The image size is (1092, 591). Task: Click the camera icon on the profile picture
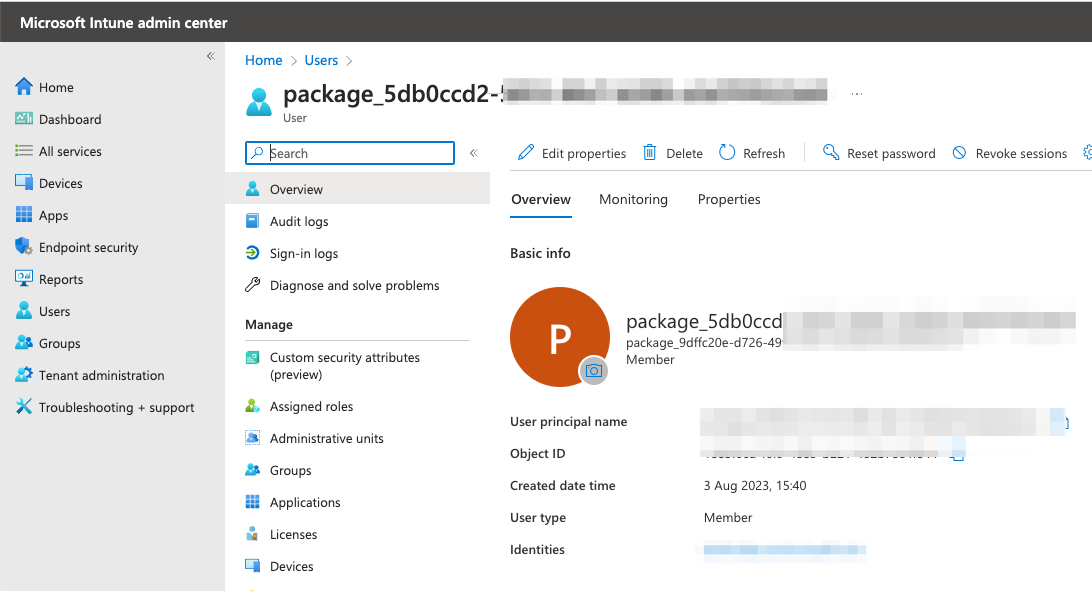[595, 371]
